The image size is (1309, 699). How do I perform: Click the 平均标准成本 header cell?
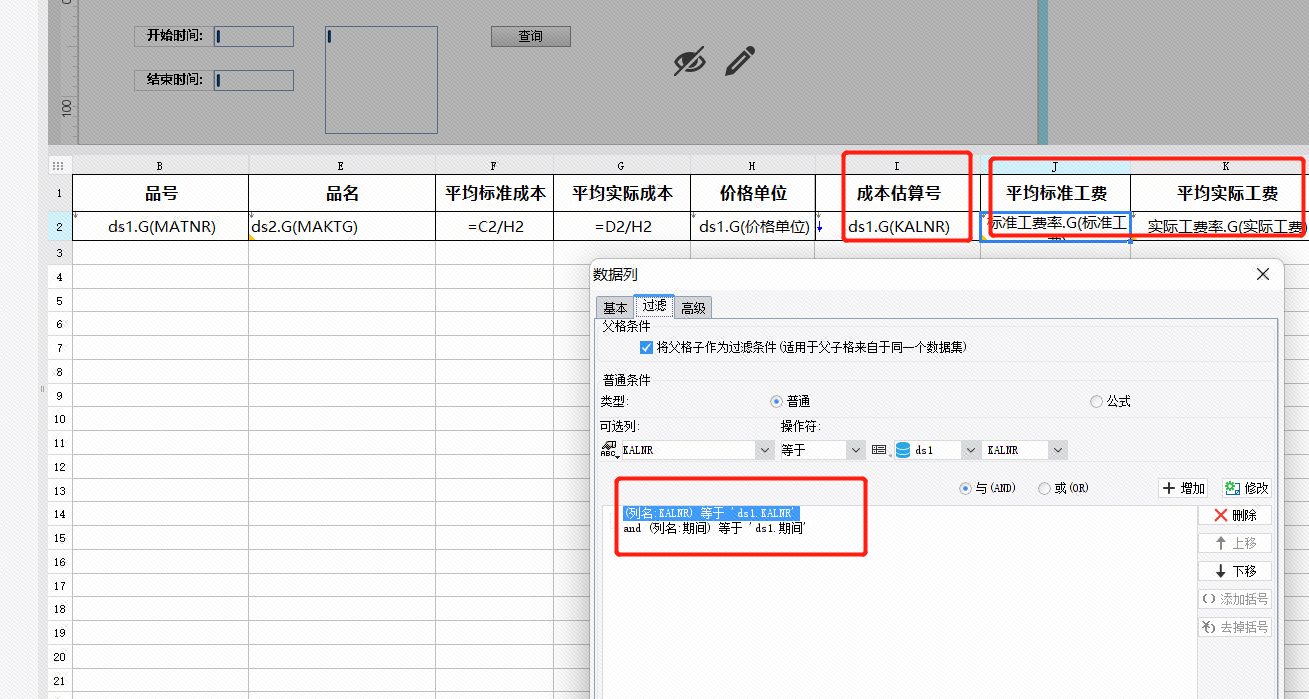point(494,193)
